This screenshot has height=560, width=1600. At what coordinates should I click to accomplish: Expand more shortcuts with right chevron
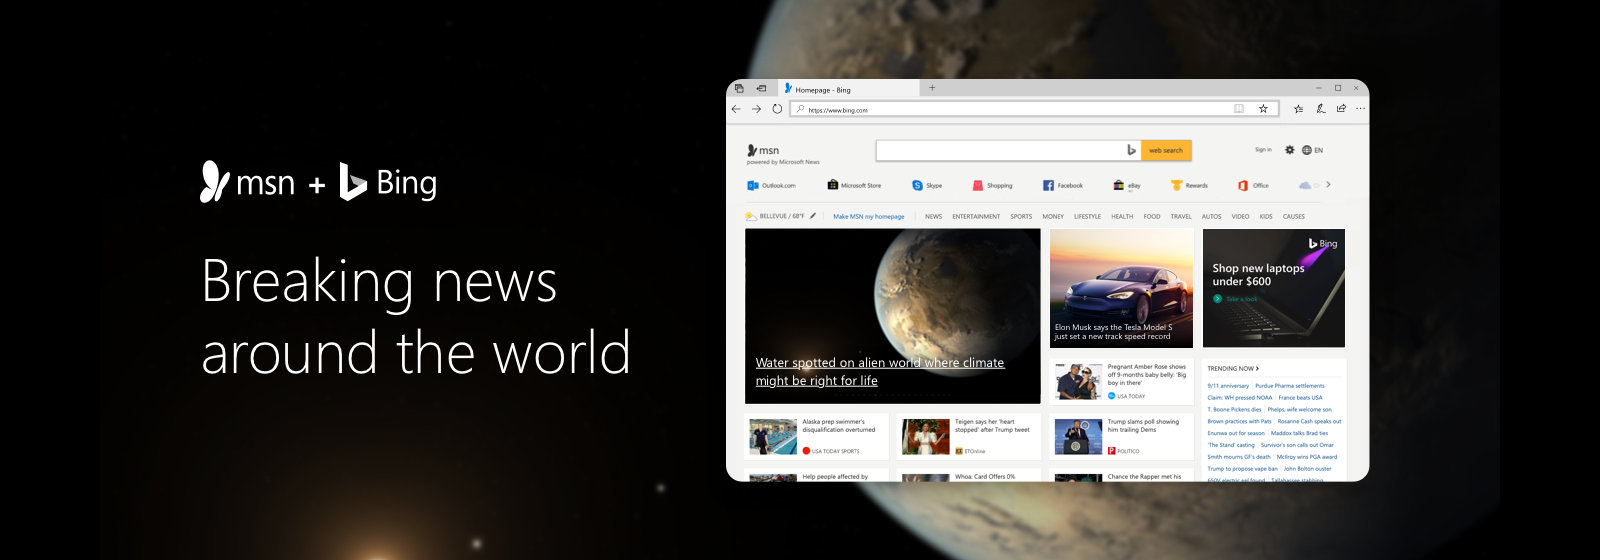(x=1328, y=185)
